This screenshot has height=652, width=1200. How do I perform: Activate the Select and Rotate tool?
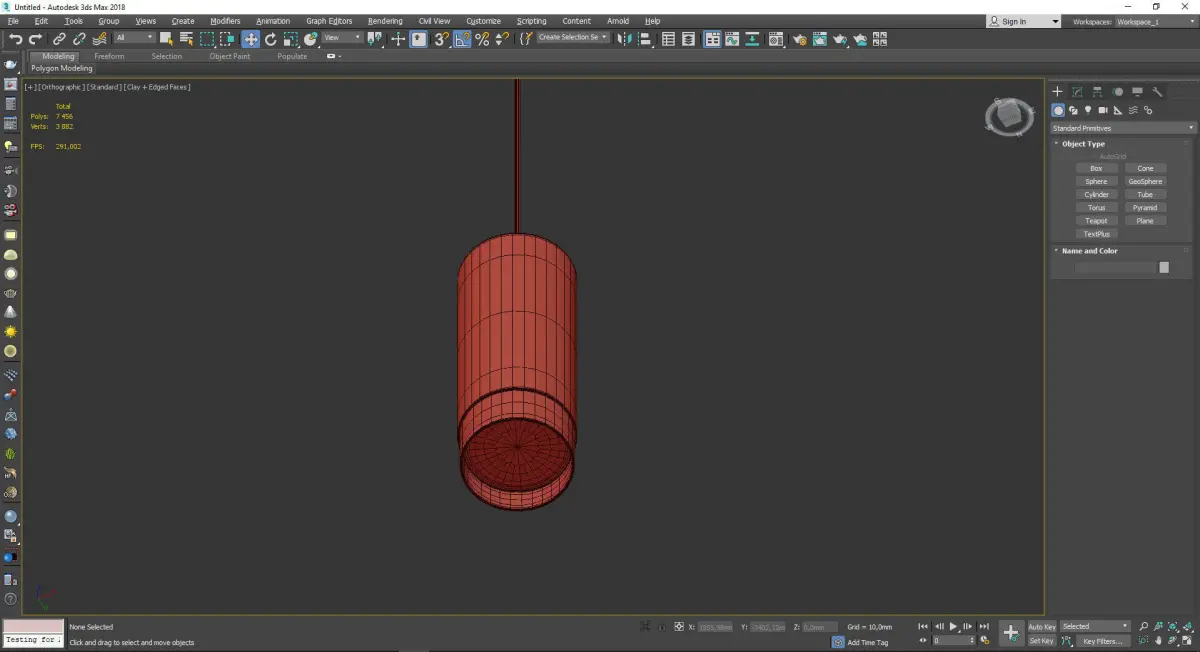tap(270, 39)
